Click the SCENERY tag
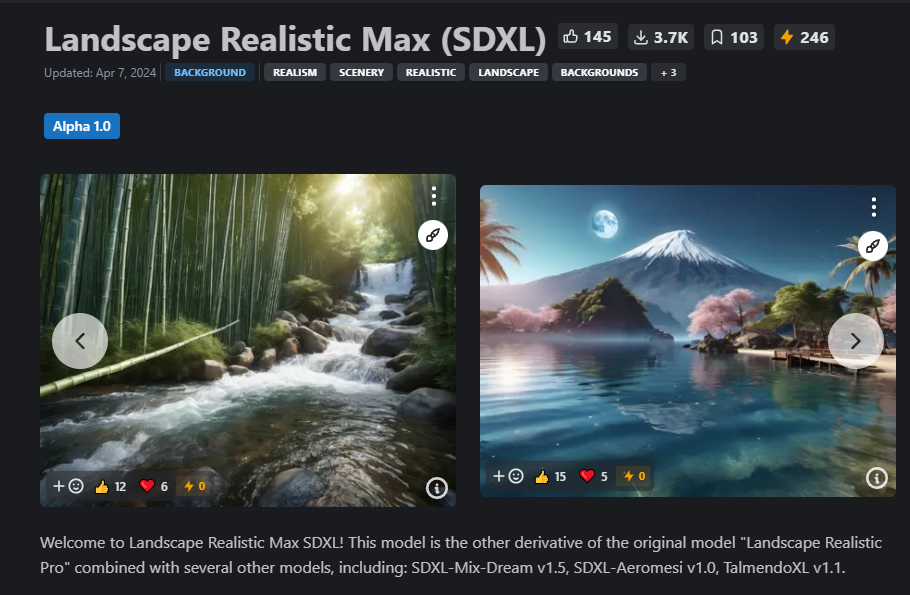The width and height of the screenshot is (910, 595). [x=362, y=73]
